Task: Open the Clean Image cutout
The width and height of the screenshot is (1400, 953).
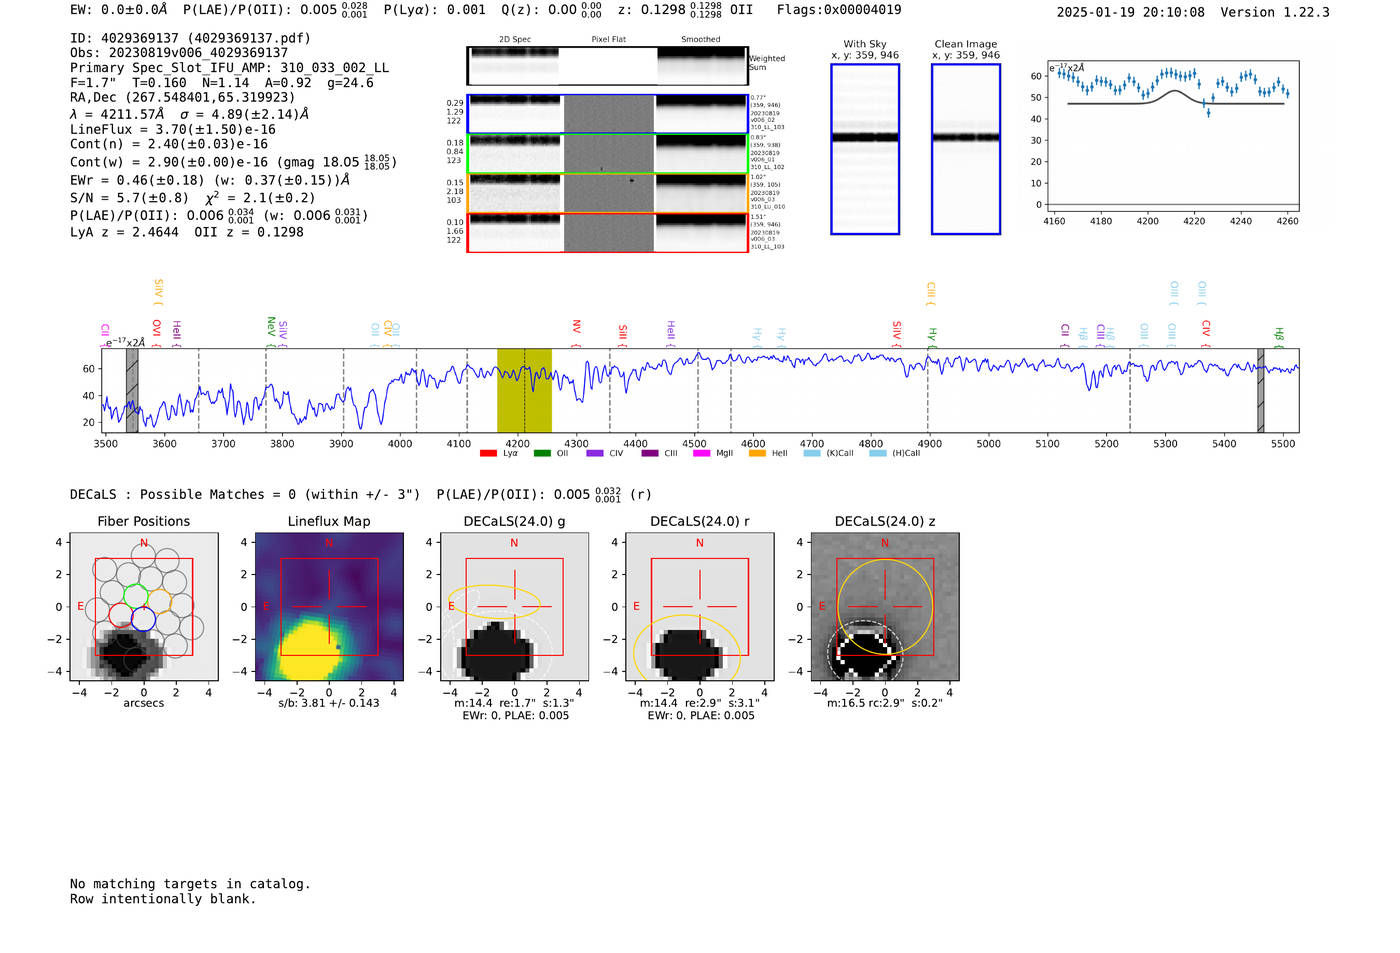Action: click(965, 149)
